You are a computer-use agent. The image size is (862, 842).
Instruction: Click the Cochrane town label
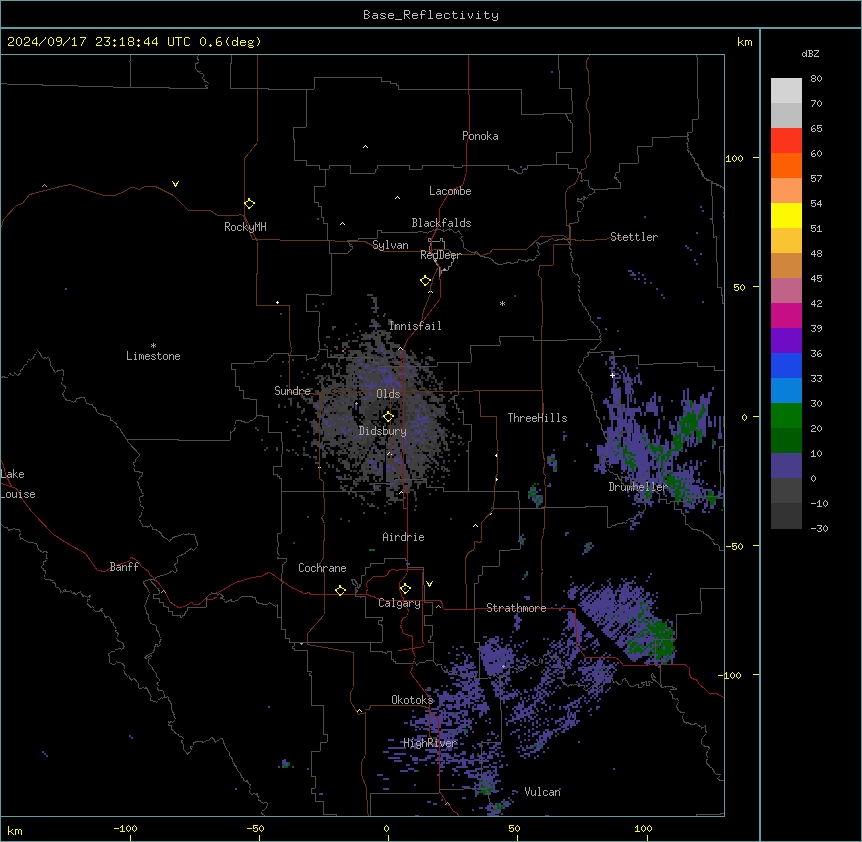(x=322, y=568)
